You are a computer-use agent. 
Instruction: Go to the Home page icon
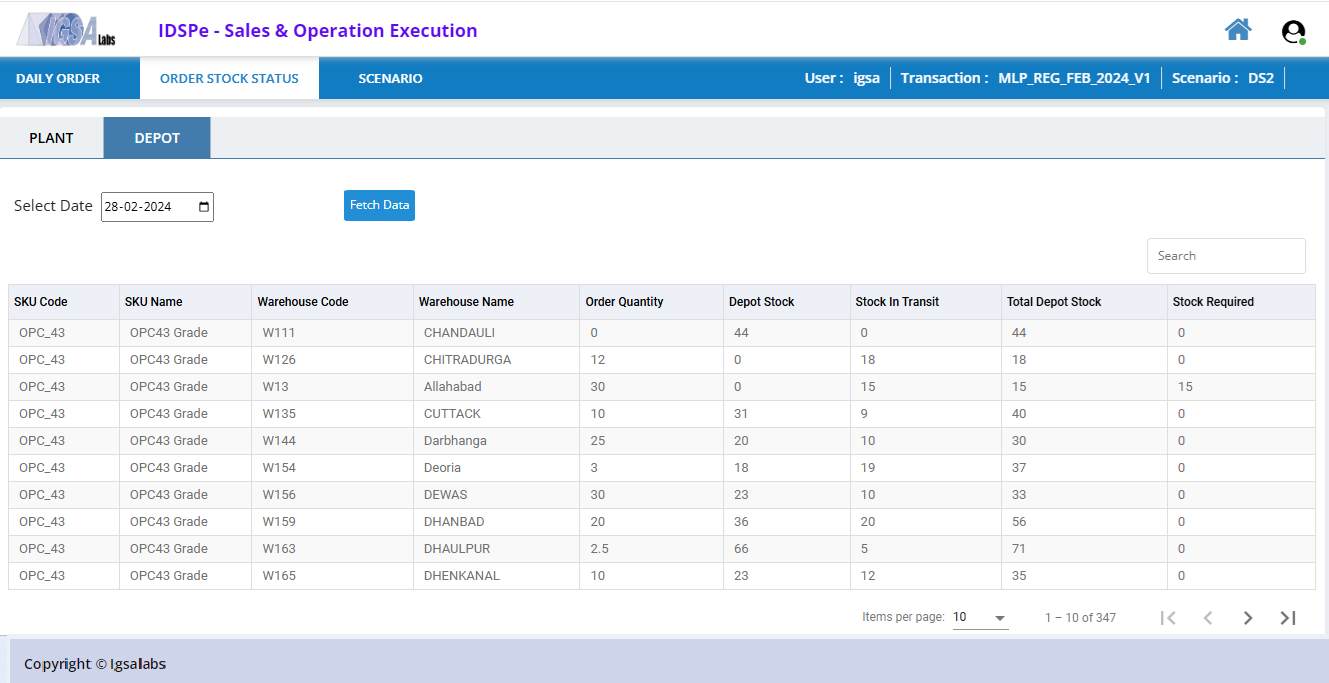tap(1238, 30)
